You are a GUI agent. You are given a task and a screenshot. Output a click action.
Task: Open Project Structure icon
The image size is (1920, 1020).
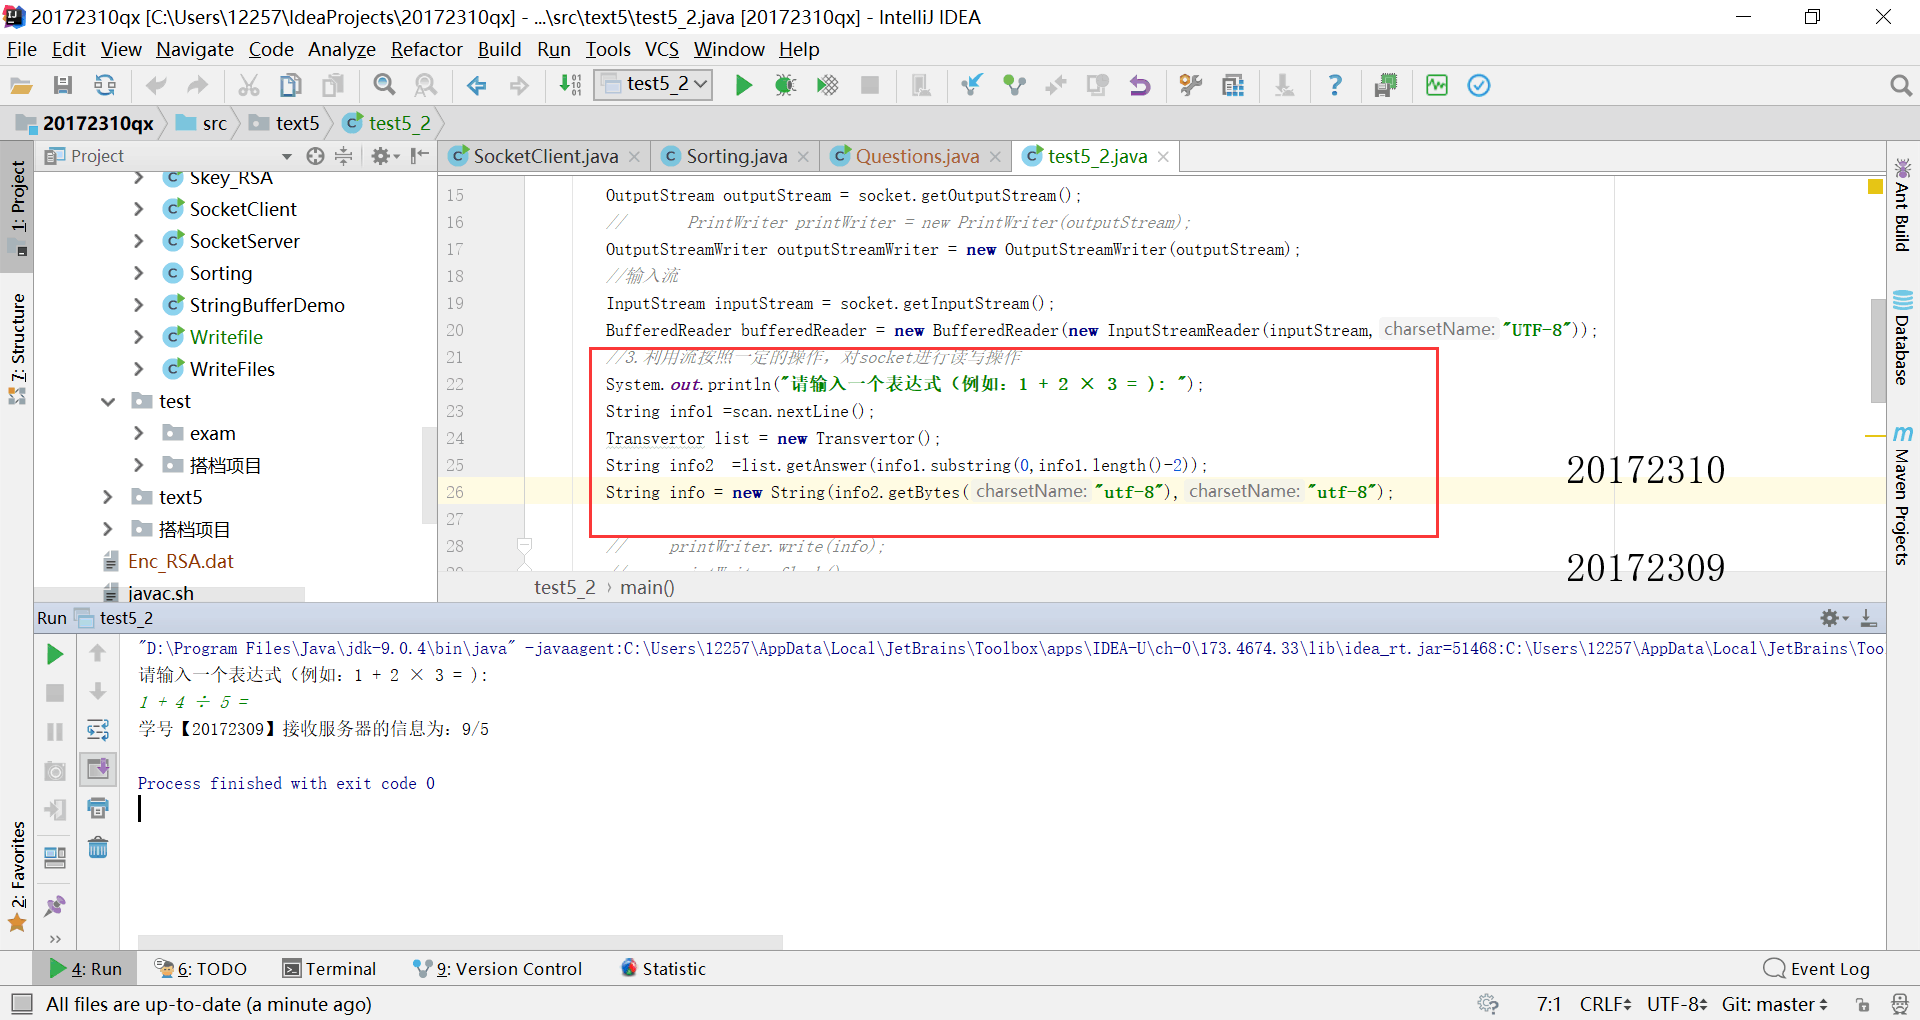click(1233, 86)
